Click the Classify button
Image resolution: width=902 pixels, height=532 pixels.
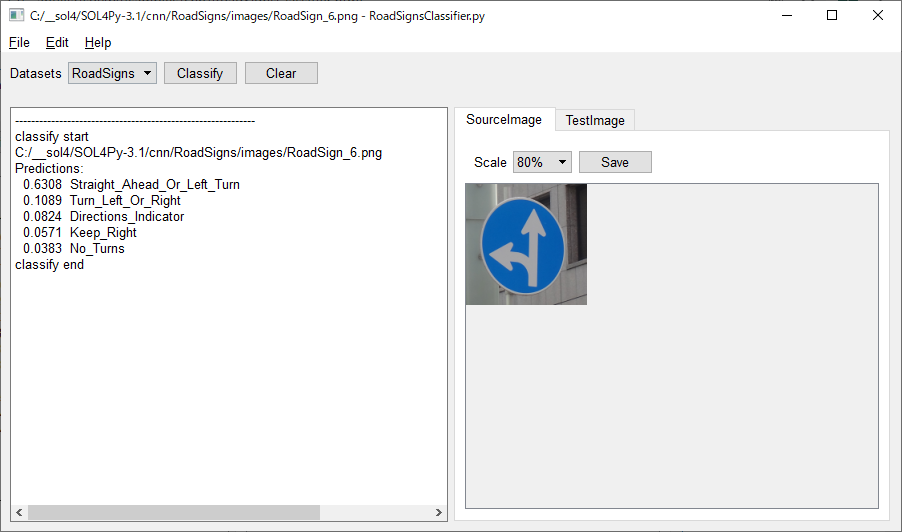click(x=200, y=74)
